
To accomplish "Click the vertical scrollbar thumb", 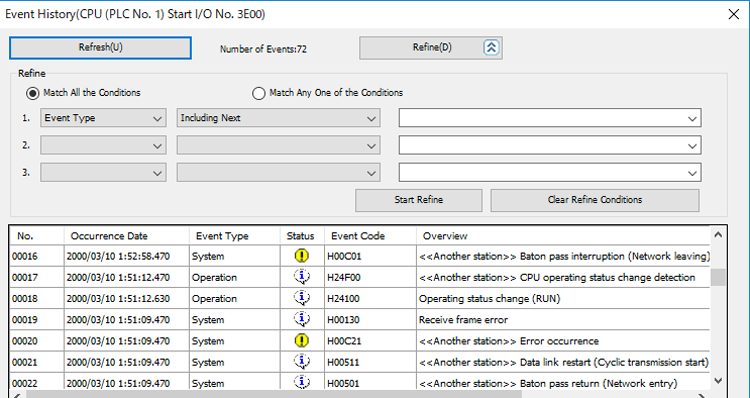I will pyautogui.click(x=717, y=277).
